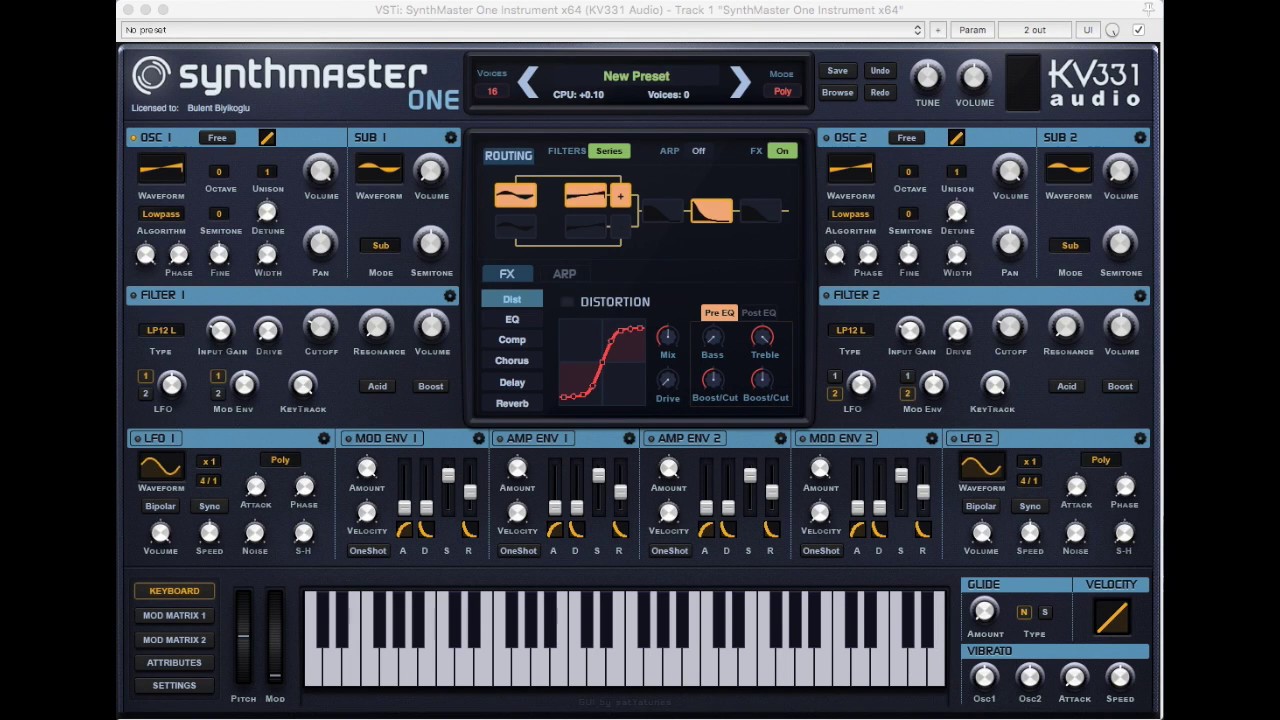Screen dimensions: 1280x720
Task: Click the plus mixer node in routing
Action: [x=620, y=196]
